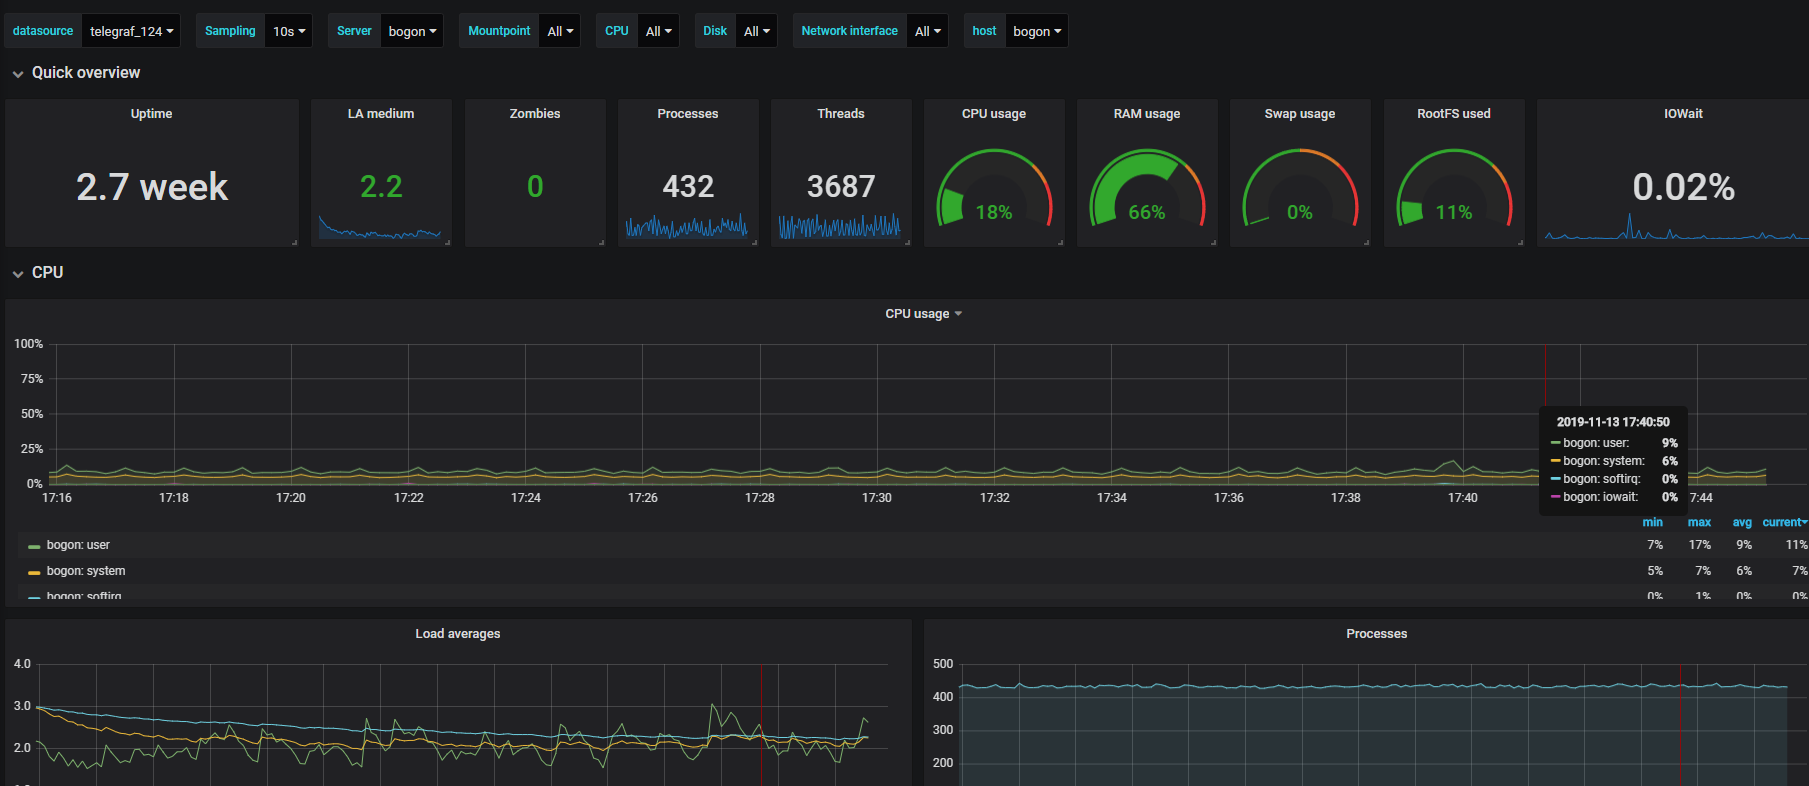Viewport: 1809px width, 786px height.
Task: Click the Zombies value 0
Action: click(x=535, y=186)
